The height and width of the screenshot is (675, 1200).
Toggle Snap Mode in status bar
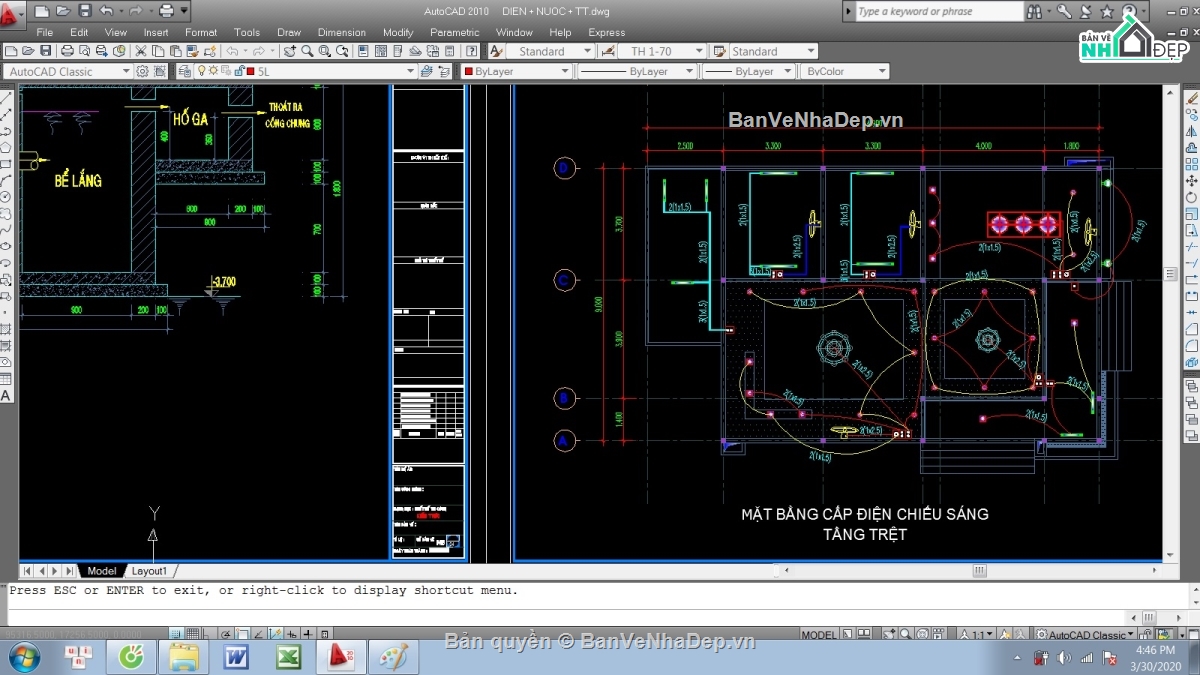tap(176, 634)
